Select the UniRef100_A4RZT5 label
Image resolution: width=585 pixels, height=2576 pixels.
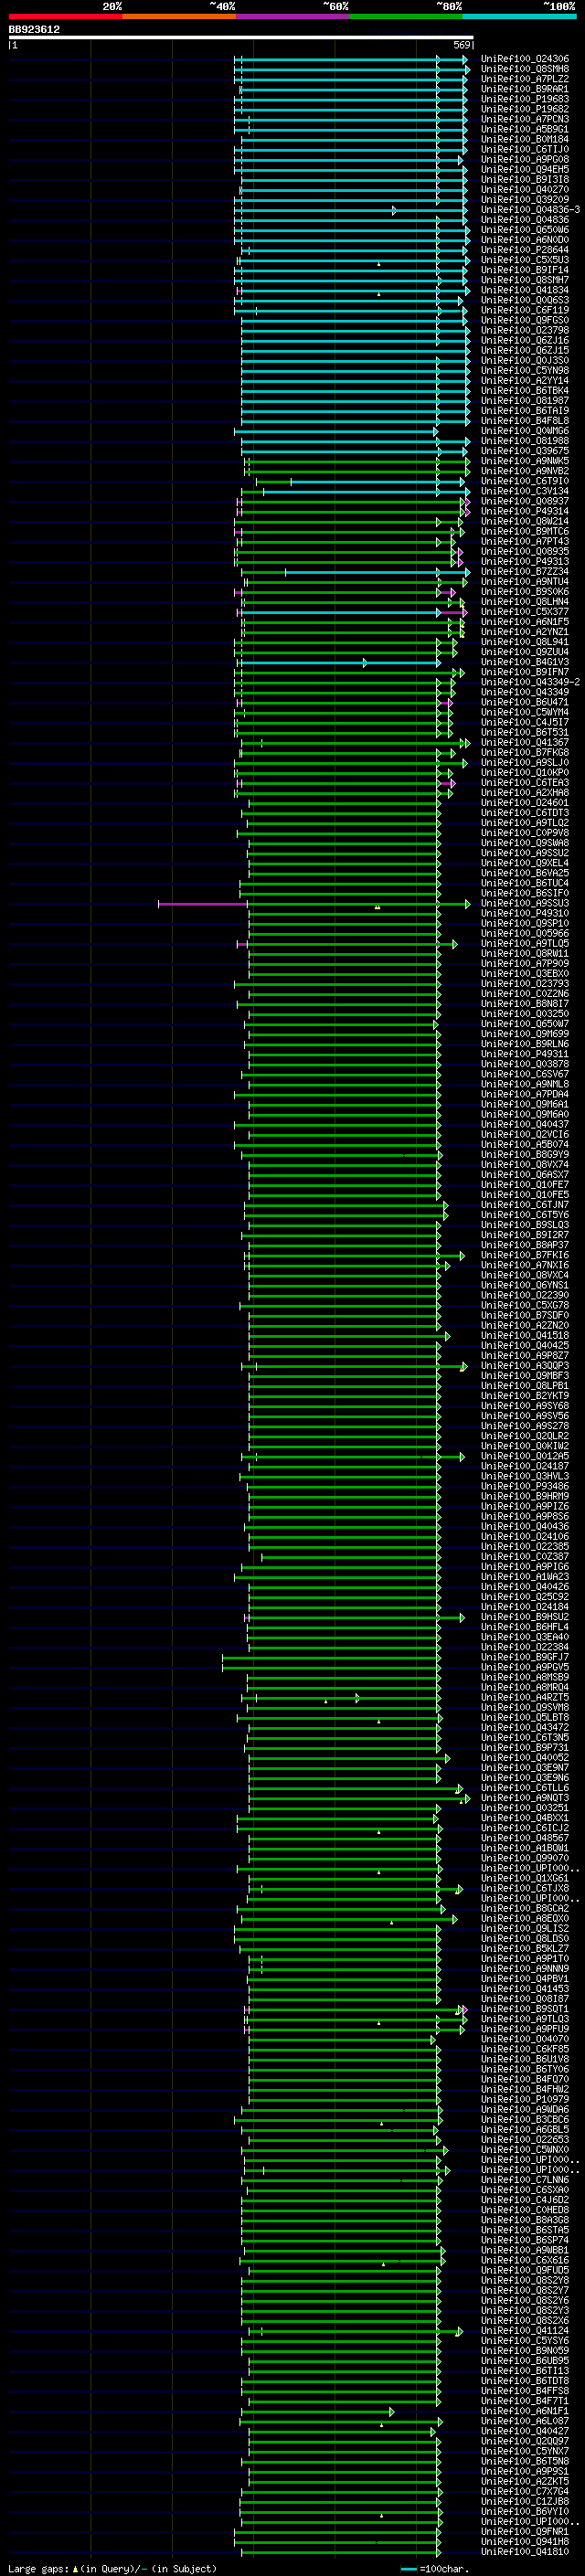point(525,1698)
